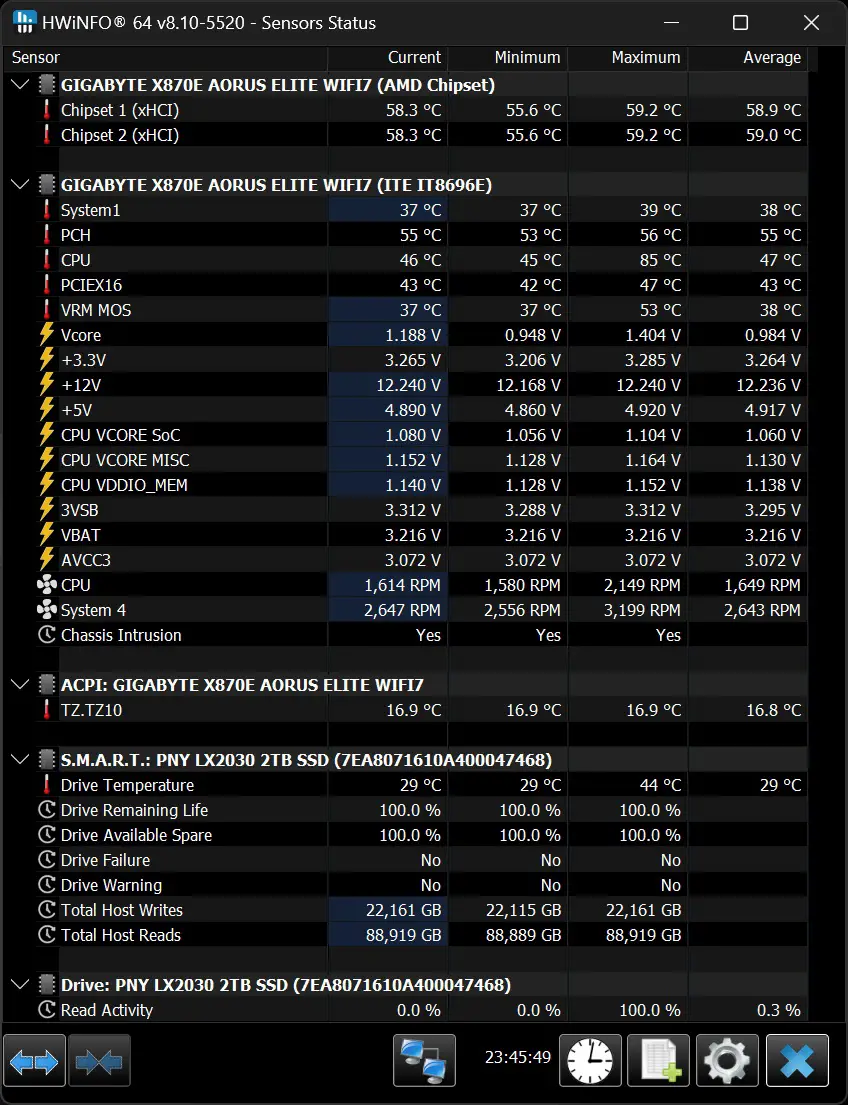Close sensors with the blue X icon
Screen dimensions: 848x1105
click(x=797, y=1061)
